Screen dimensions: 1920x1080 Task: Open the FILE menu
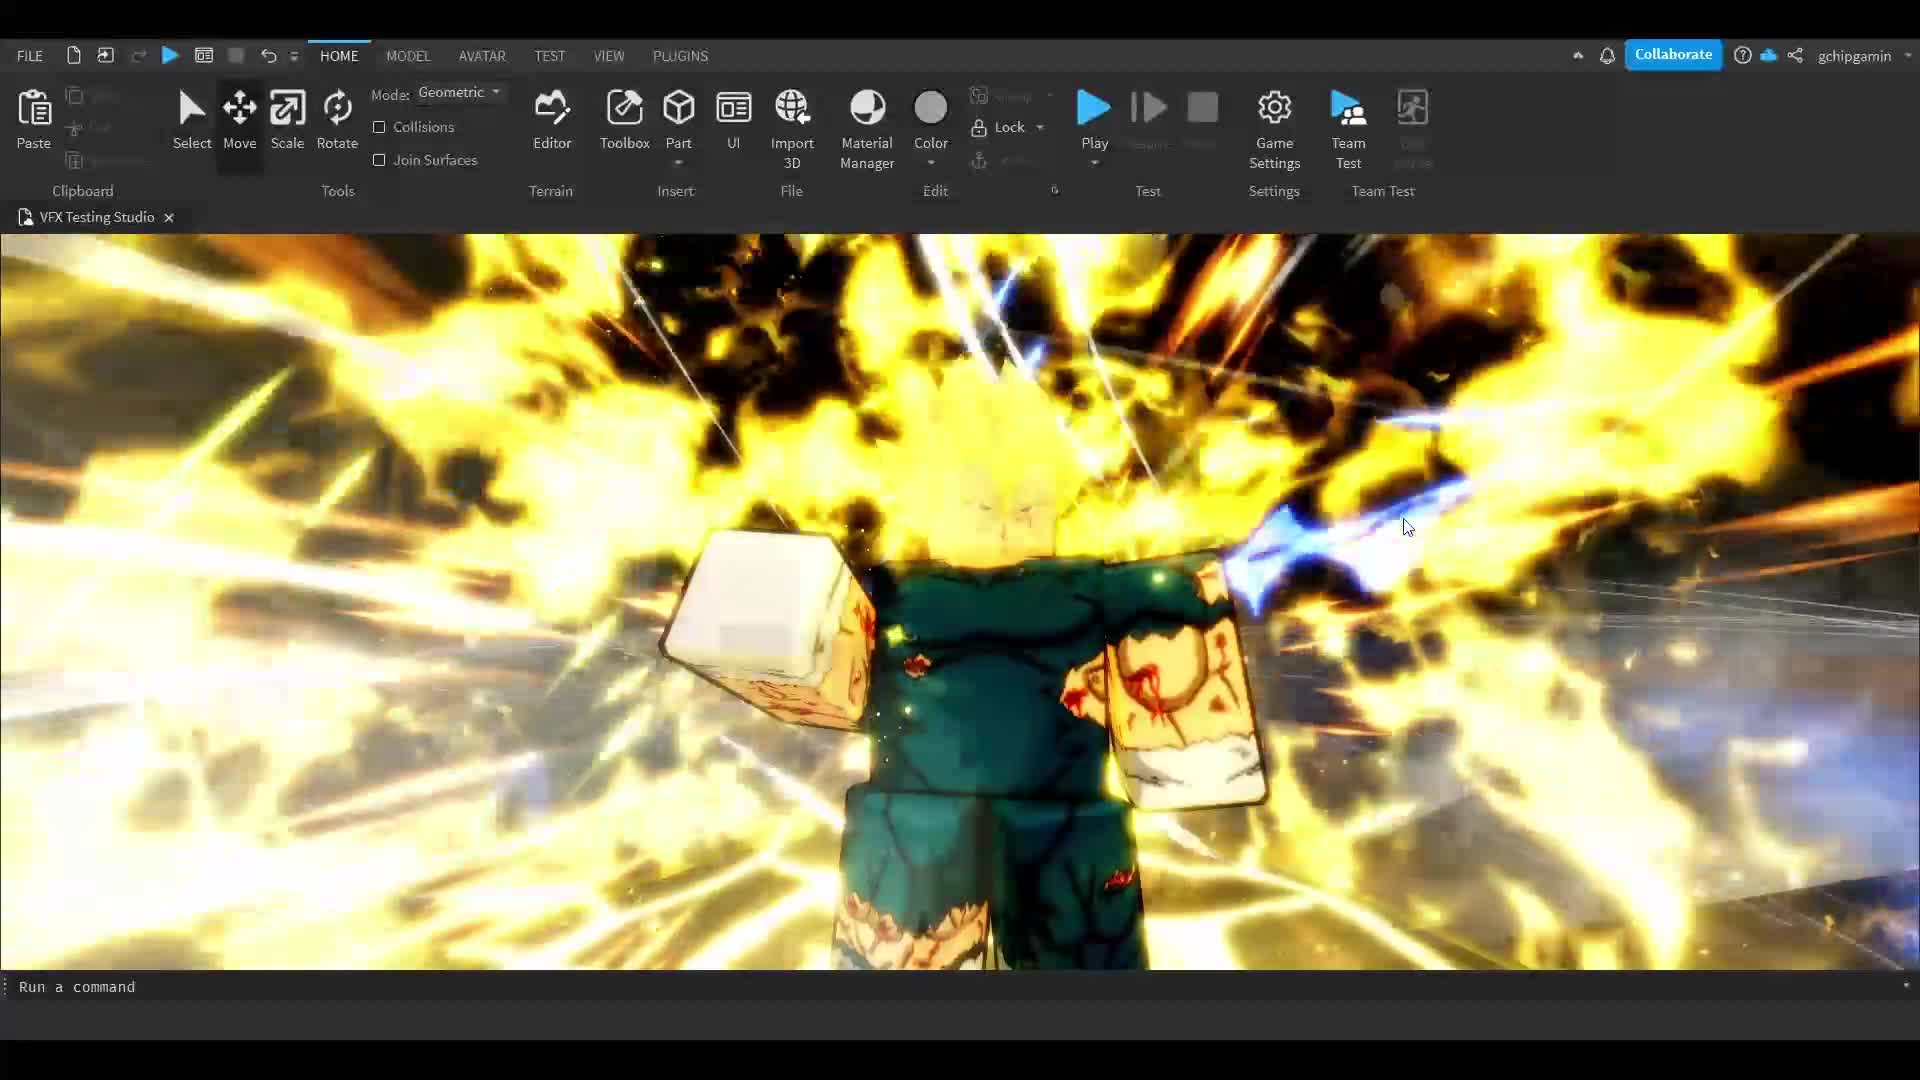(29, 56)
